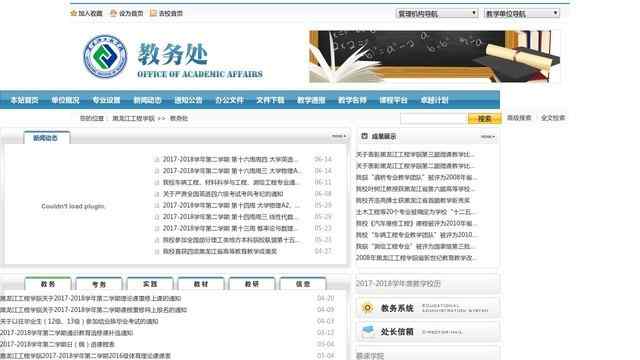This screenshot has width=640, height=360.
Task: Switch to the 教材 tab
Action: click(201, 284)
